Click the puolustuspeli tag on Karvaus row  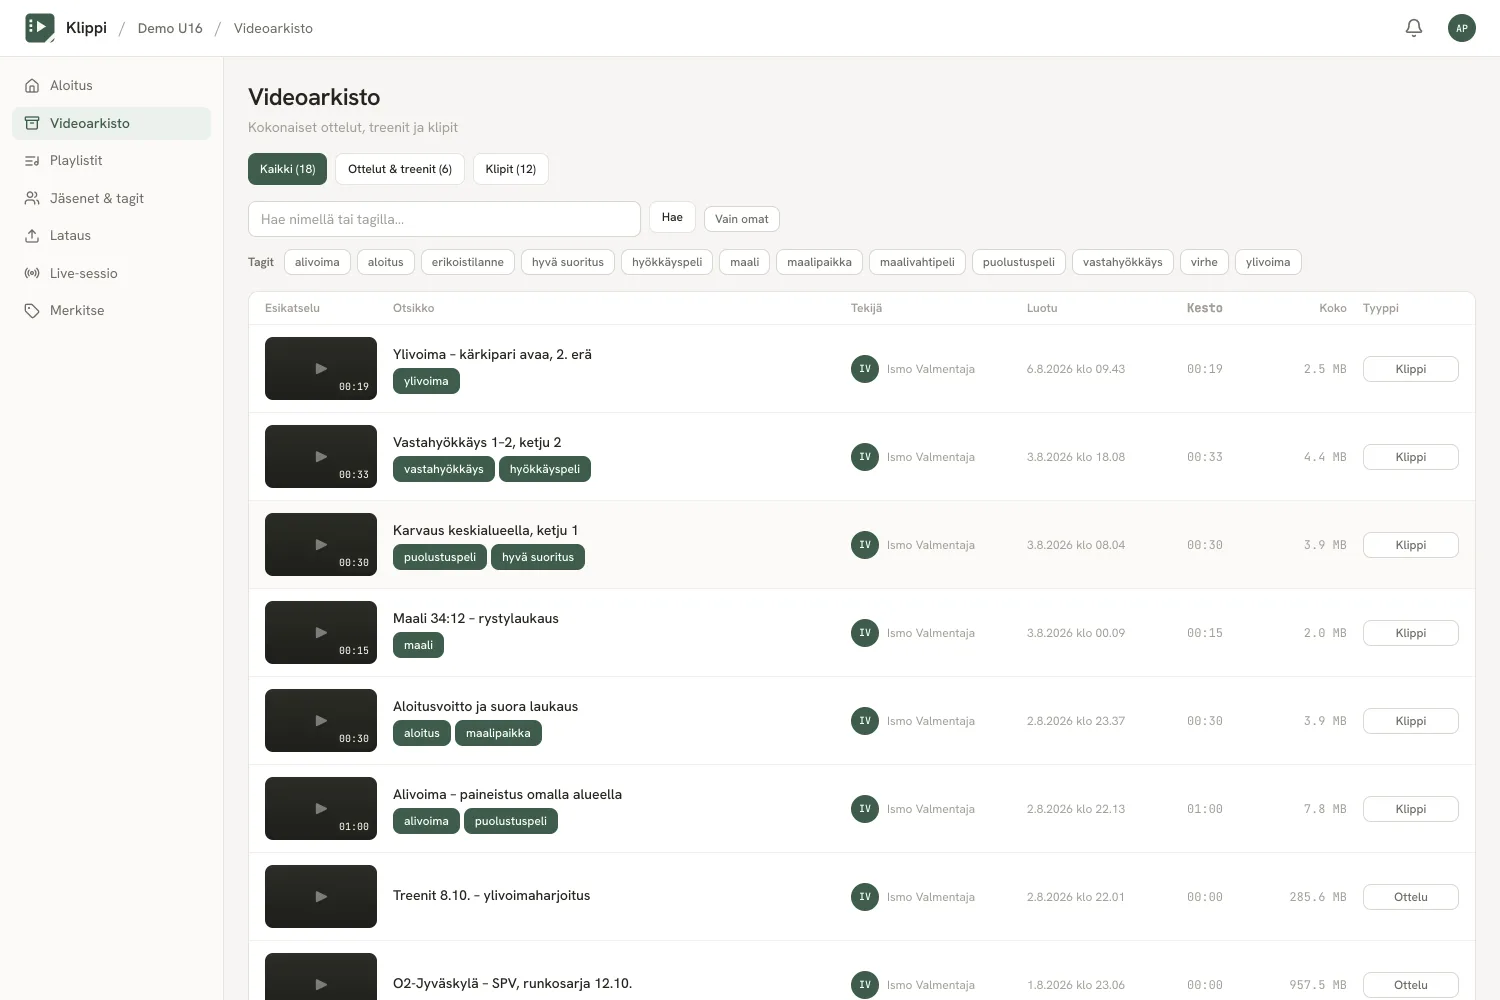click(440, 557)
